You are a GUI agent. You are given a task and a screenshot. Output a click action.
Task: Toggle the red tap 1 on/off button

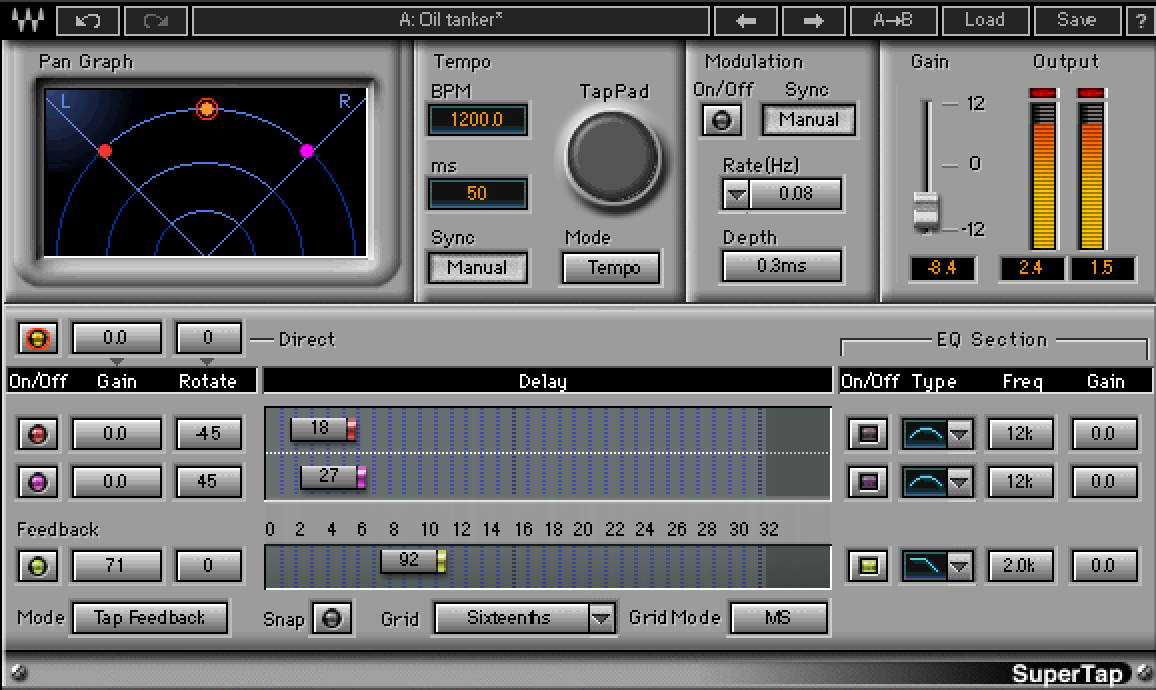[38, 434]
